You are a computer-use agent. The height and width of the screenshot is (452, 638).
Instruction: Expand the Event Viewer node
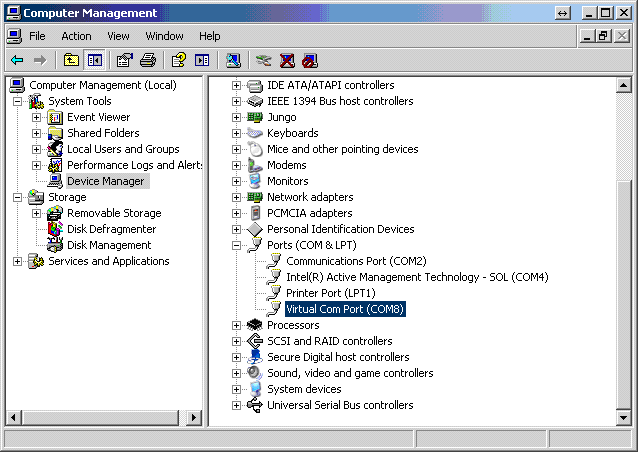[37, 117]
